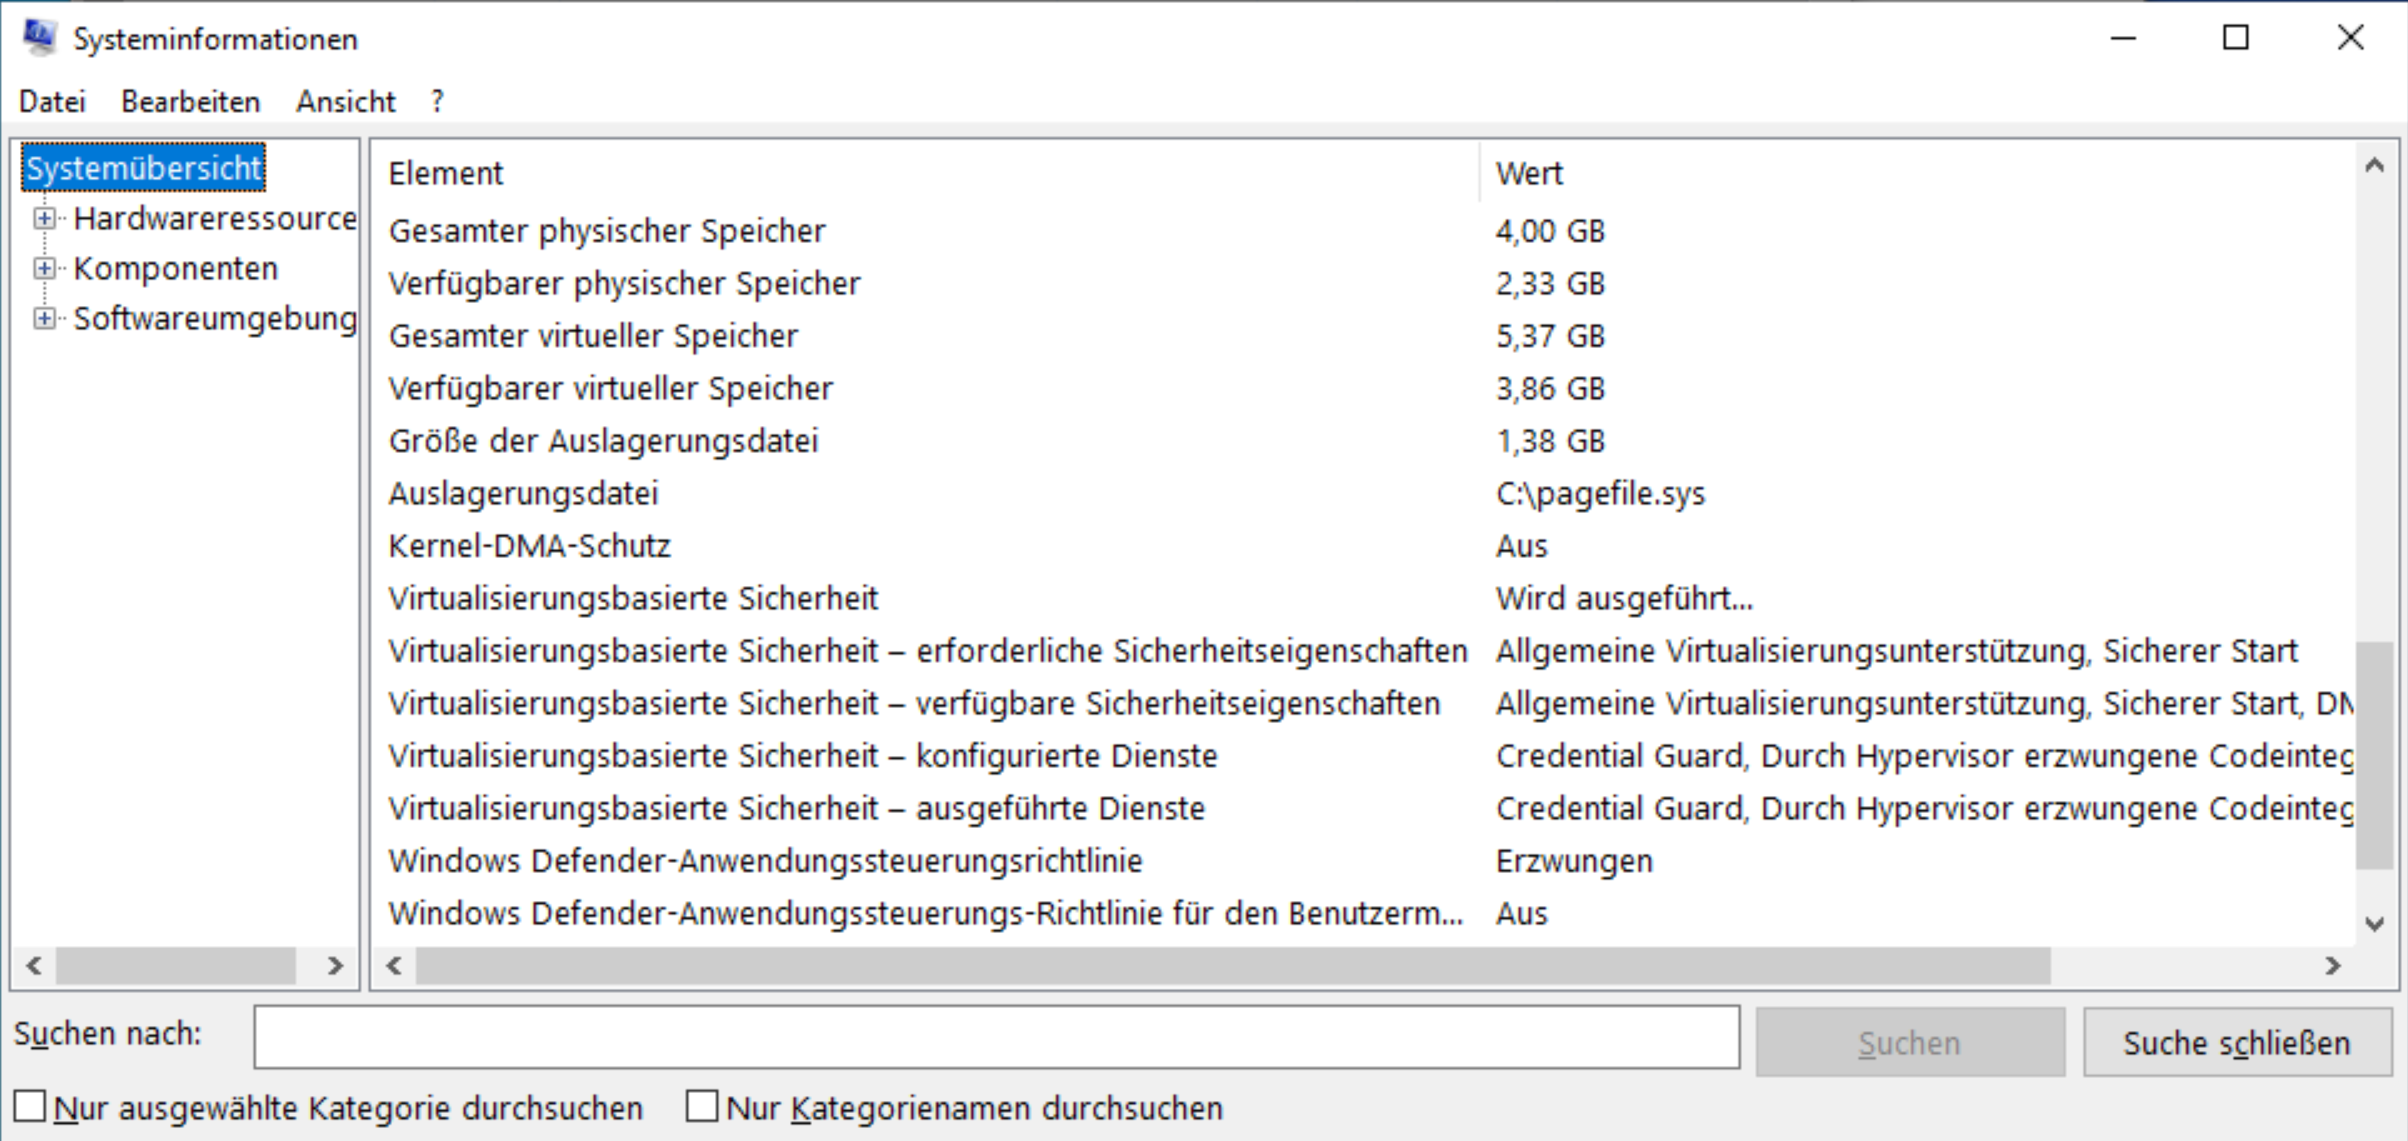Select the Komponenten category label
The height and width of the screenshot is (1141, 2408).
pyautogui.click(x=176, y=268)
